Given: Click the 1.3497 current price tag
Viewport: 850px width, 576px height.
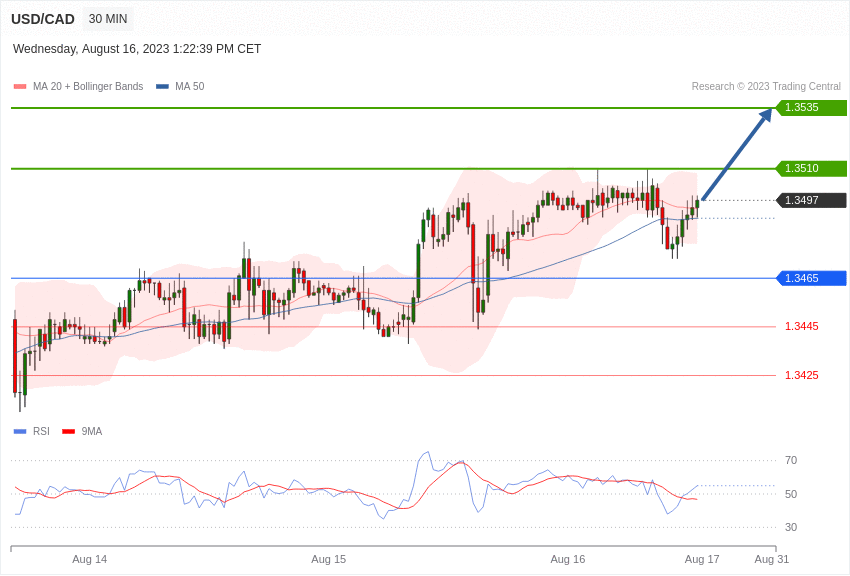Looking at the screenshot, I should point(812,200).
